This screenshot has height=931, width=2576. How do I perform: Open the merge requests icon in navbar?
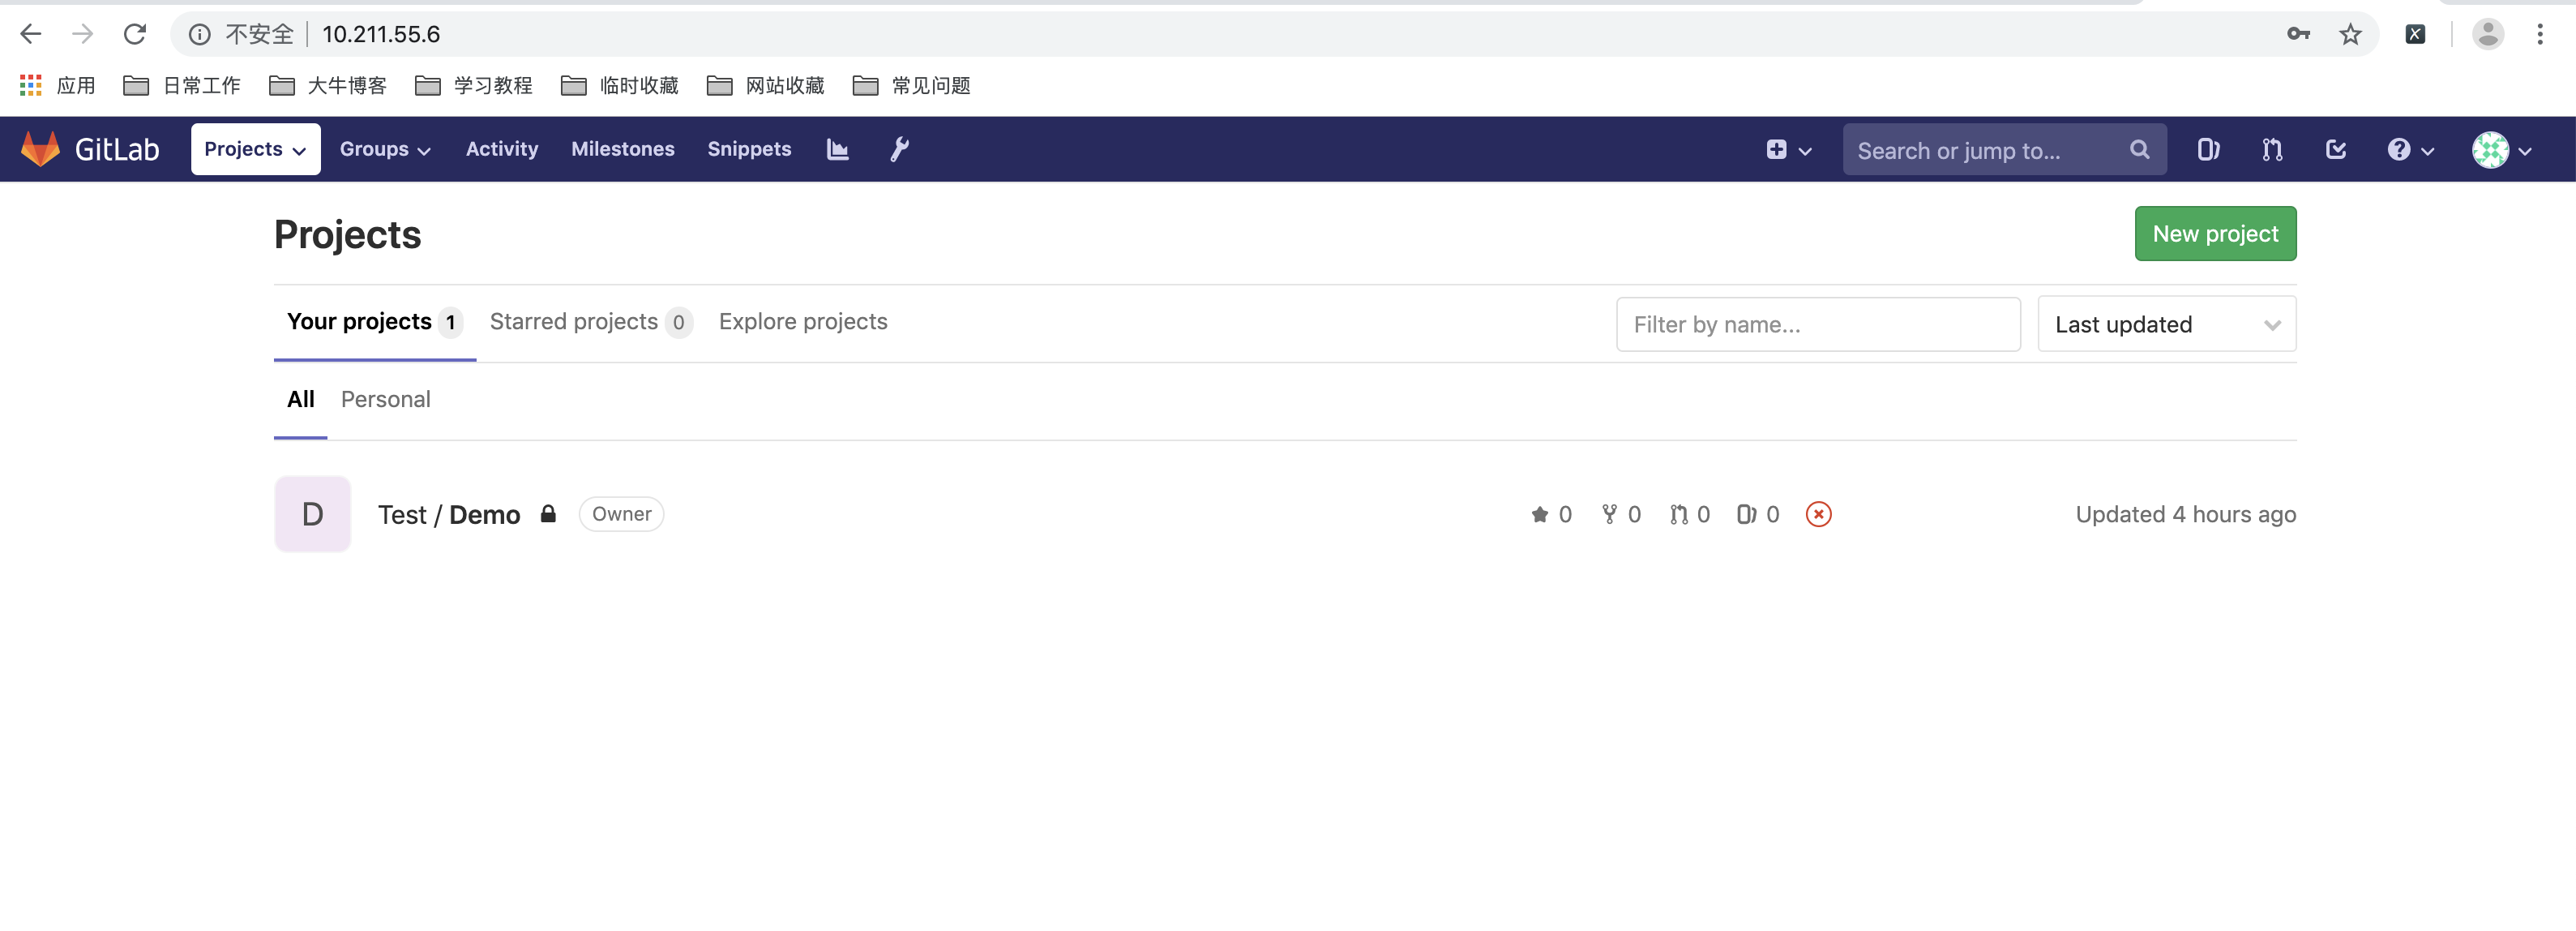coord(2271,149)
